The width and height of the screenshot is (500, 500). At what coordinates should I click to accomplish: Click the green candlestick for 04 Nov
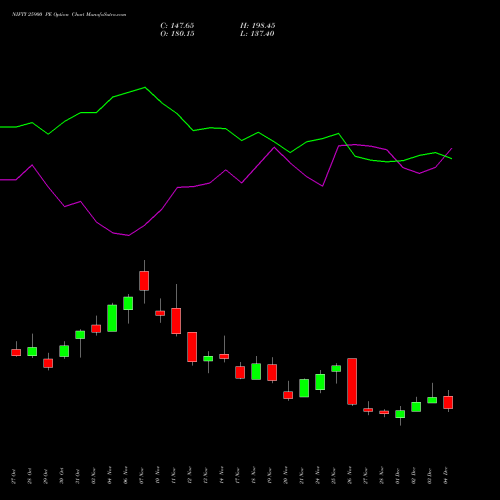(x=112, y=318)
